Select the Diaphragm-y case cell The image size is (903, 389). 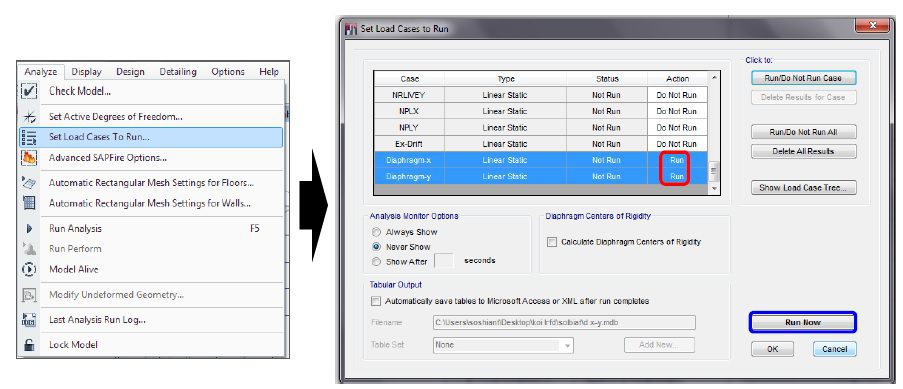[x=409, y=176]
